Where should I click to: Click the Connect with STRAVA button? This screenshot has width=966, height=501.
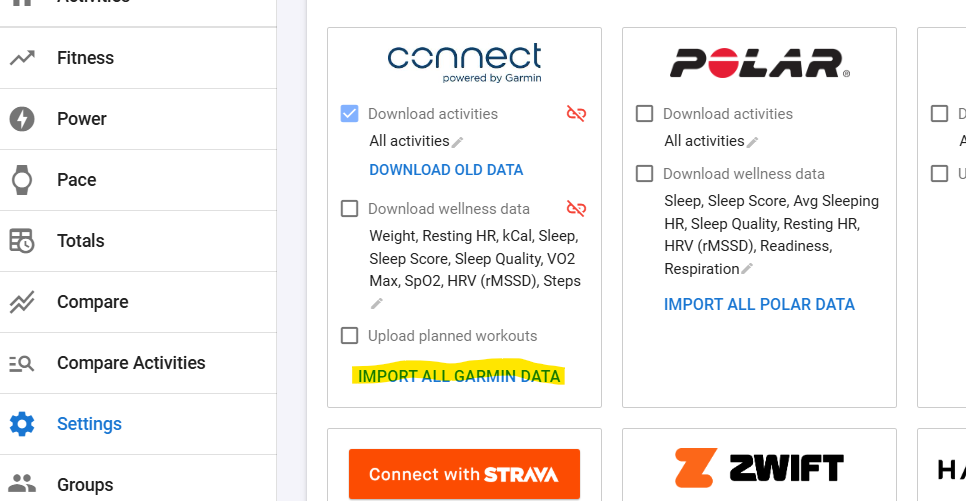click(x=465, y=474)
